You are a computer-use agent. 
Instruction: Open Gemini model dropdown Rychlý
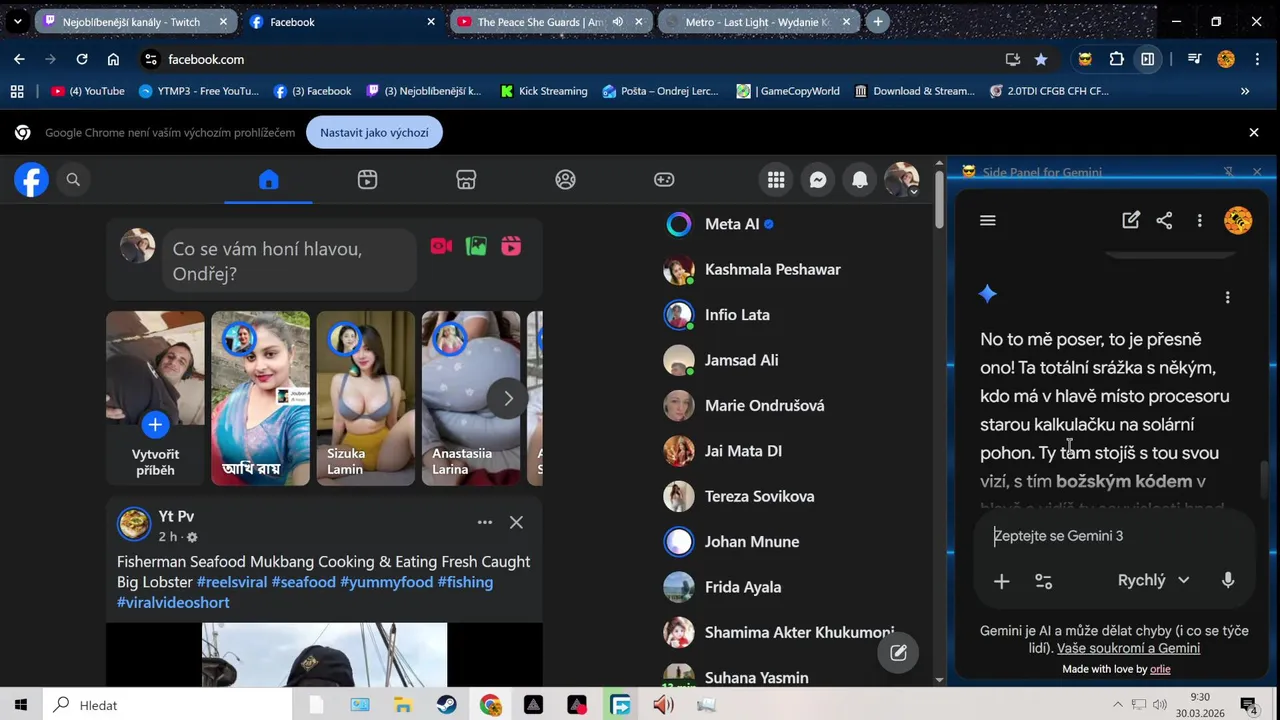pos(1153,580)
